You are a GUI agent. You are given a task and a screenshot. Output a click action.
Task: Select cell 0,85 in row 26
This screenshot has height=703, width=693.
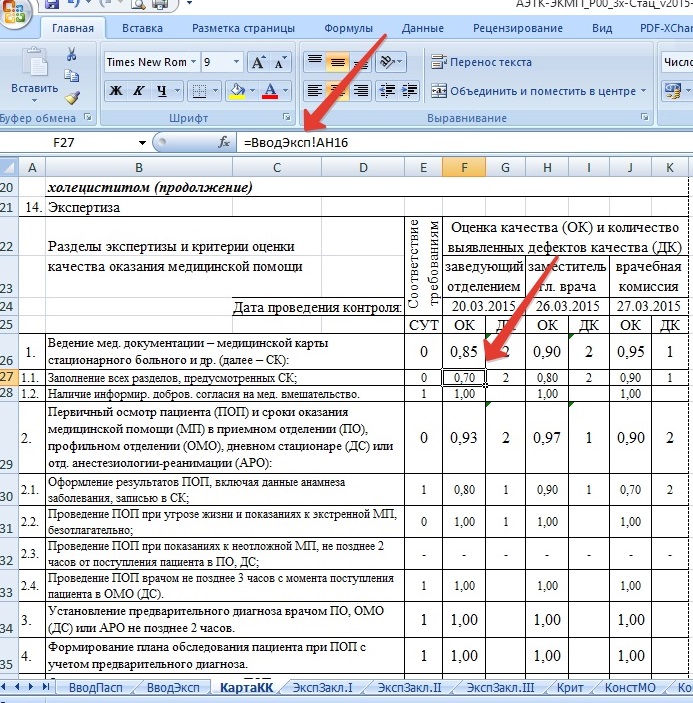[464, 352]
